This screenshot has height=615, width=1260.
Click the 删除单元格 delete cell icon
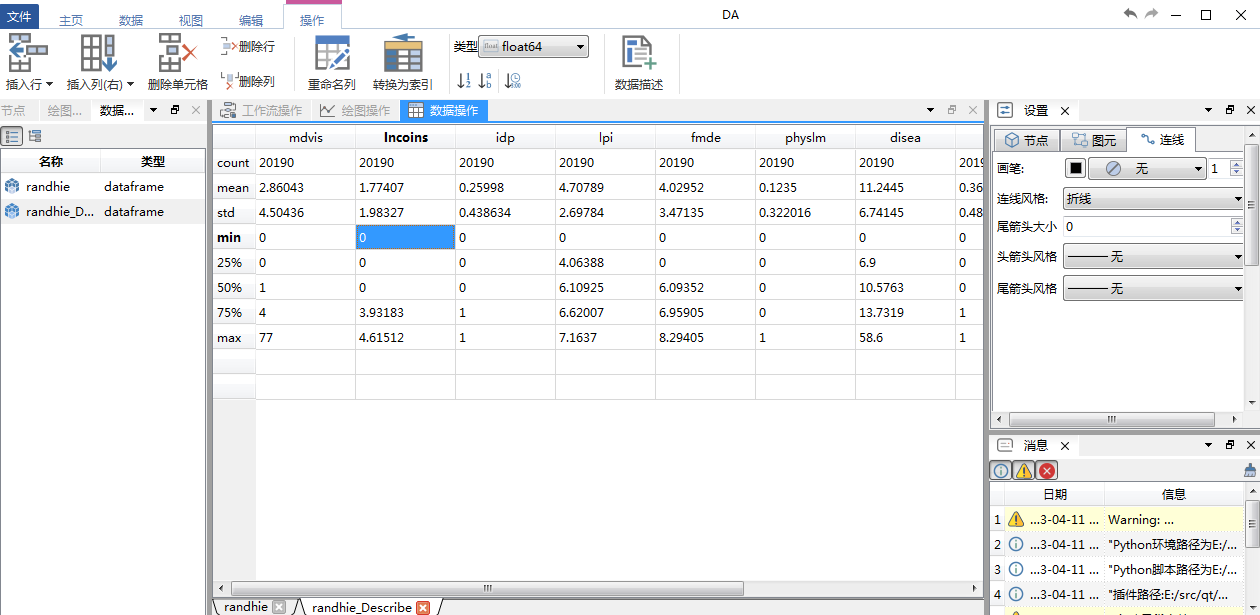177,53
